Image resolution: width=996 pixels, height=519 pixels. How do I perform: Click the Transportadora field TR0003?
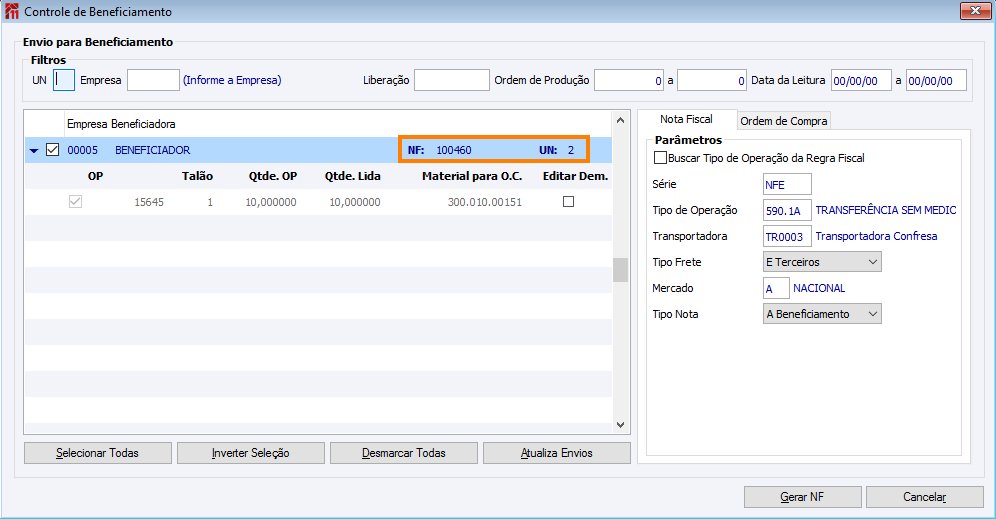tap(787, 236)
